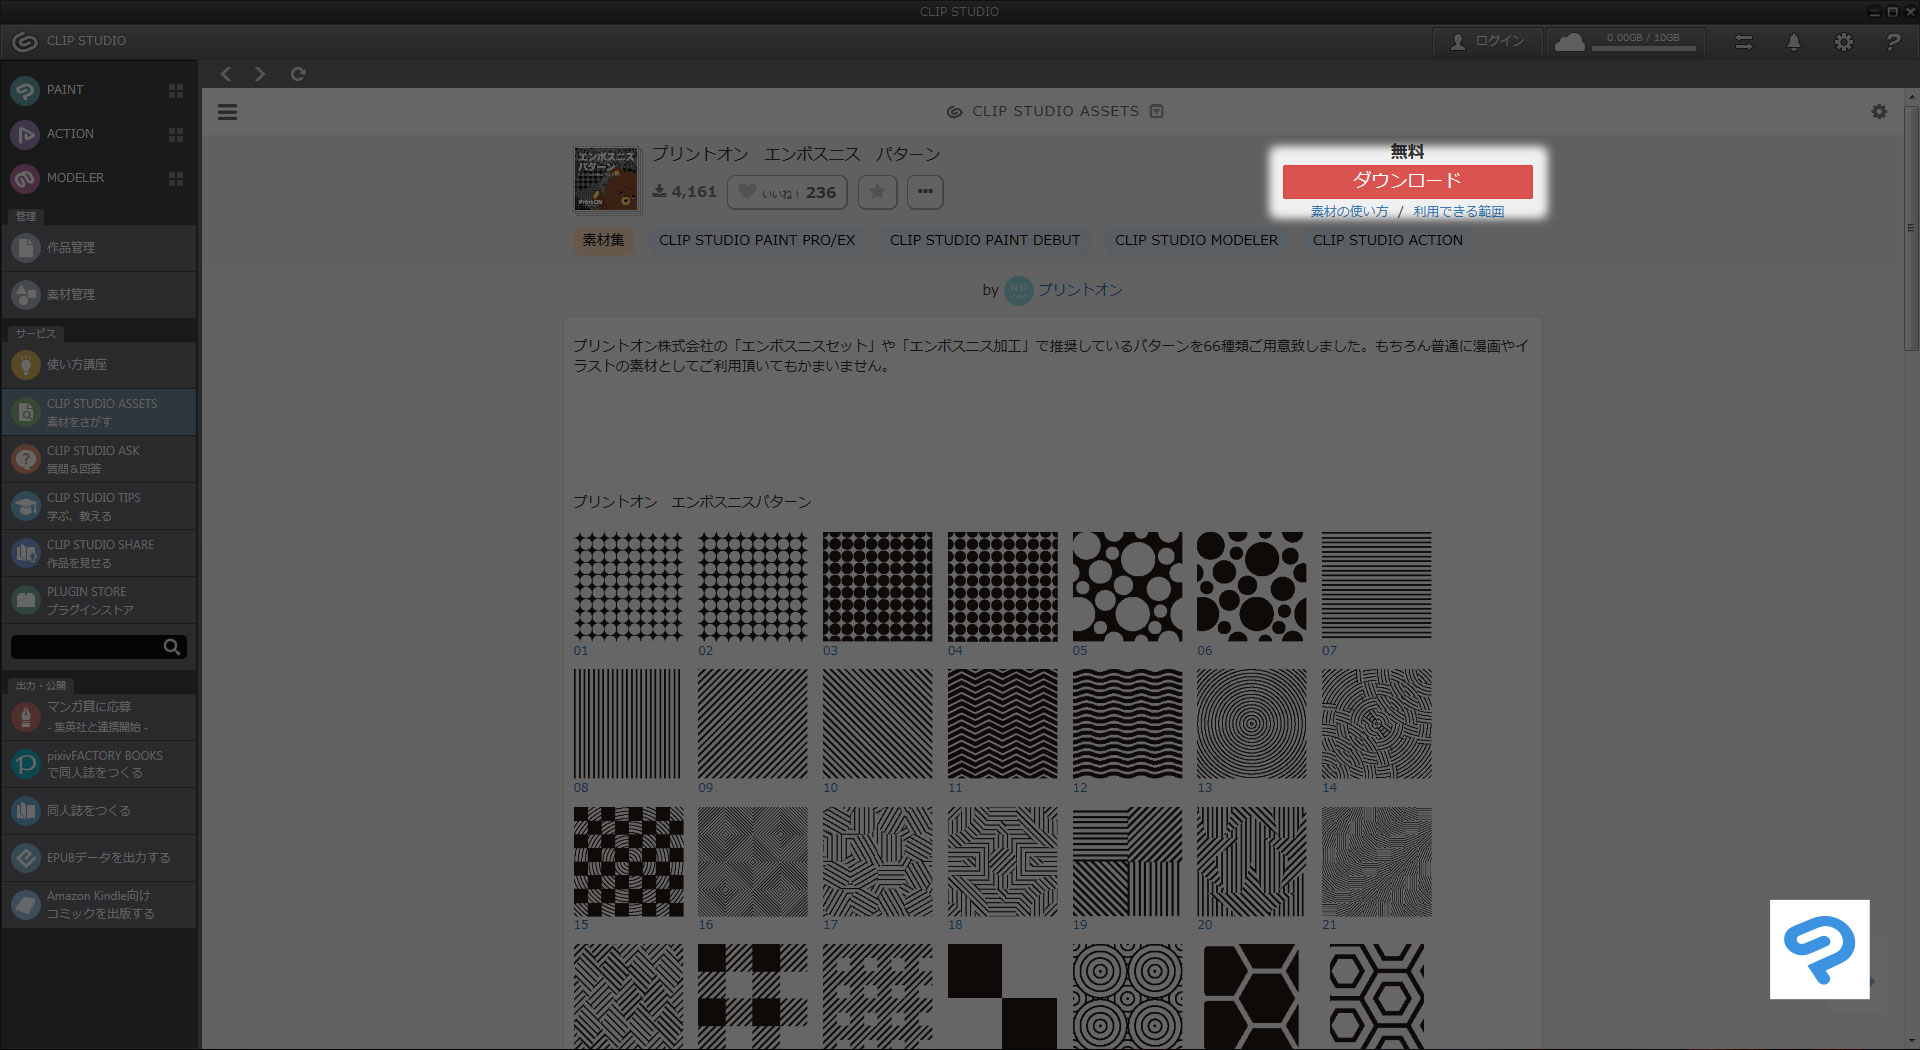
Task: Open pattern thumbnail 11 zigzag
Action: [1002, 724]
